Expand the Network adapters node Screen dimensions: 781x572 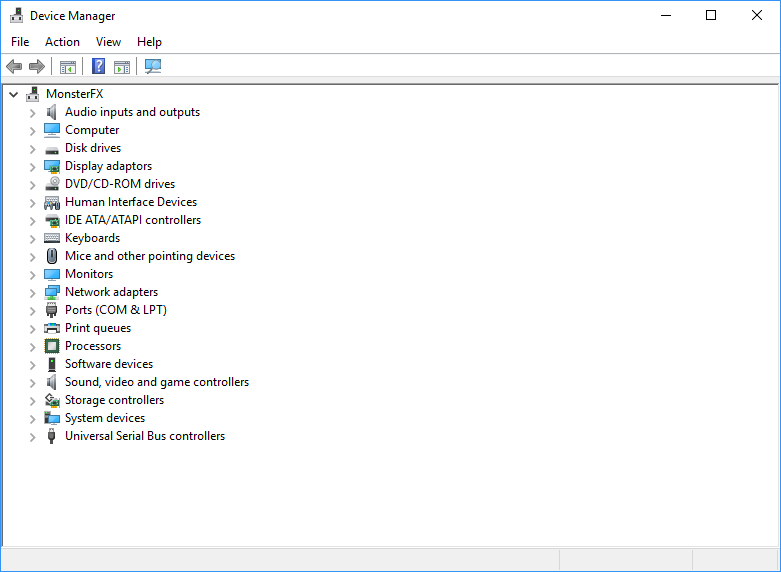click(32, 292)
